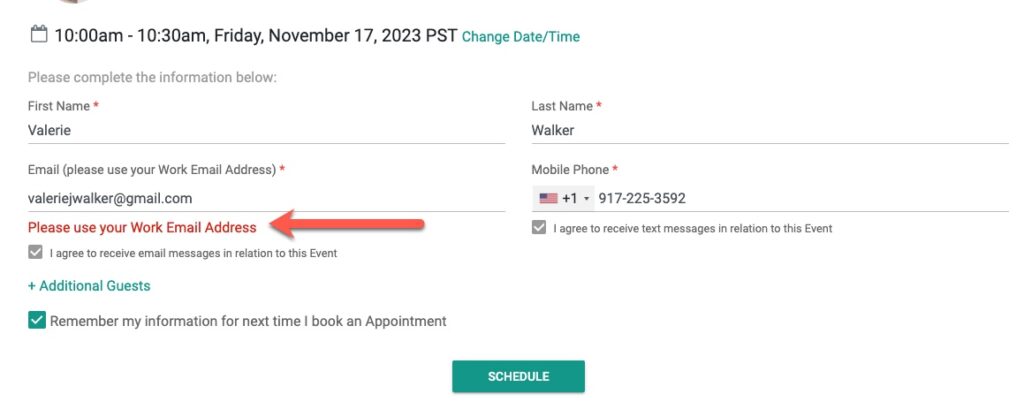Click the dropdown arrow next to +1
The width and height of the screenshot is (1024, 417).
coord(586,199)
